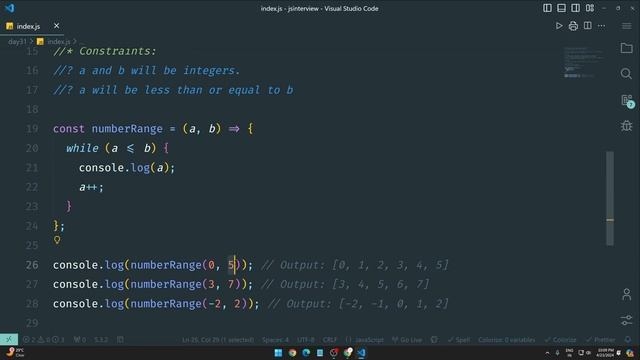This screenshot has width=640, height=360.
Task: Toggle the Spell checker in the status bar
Action: (x=459, y=340)
